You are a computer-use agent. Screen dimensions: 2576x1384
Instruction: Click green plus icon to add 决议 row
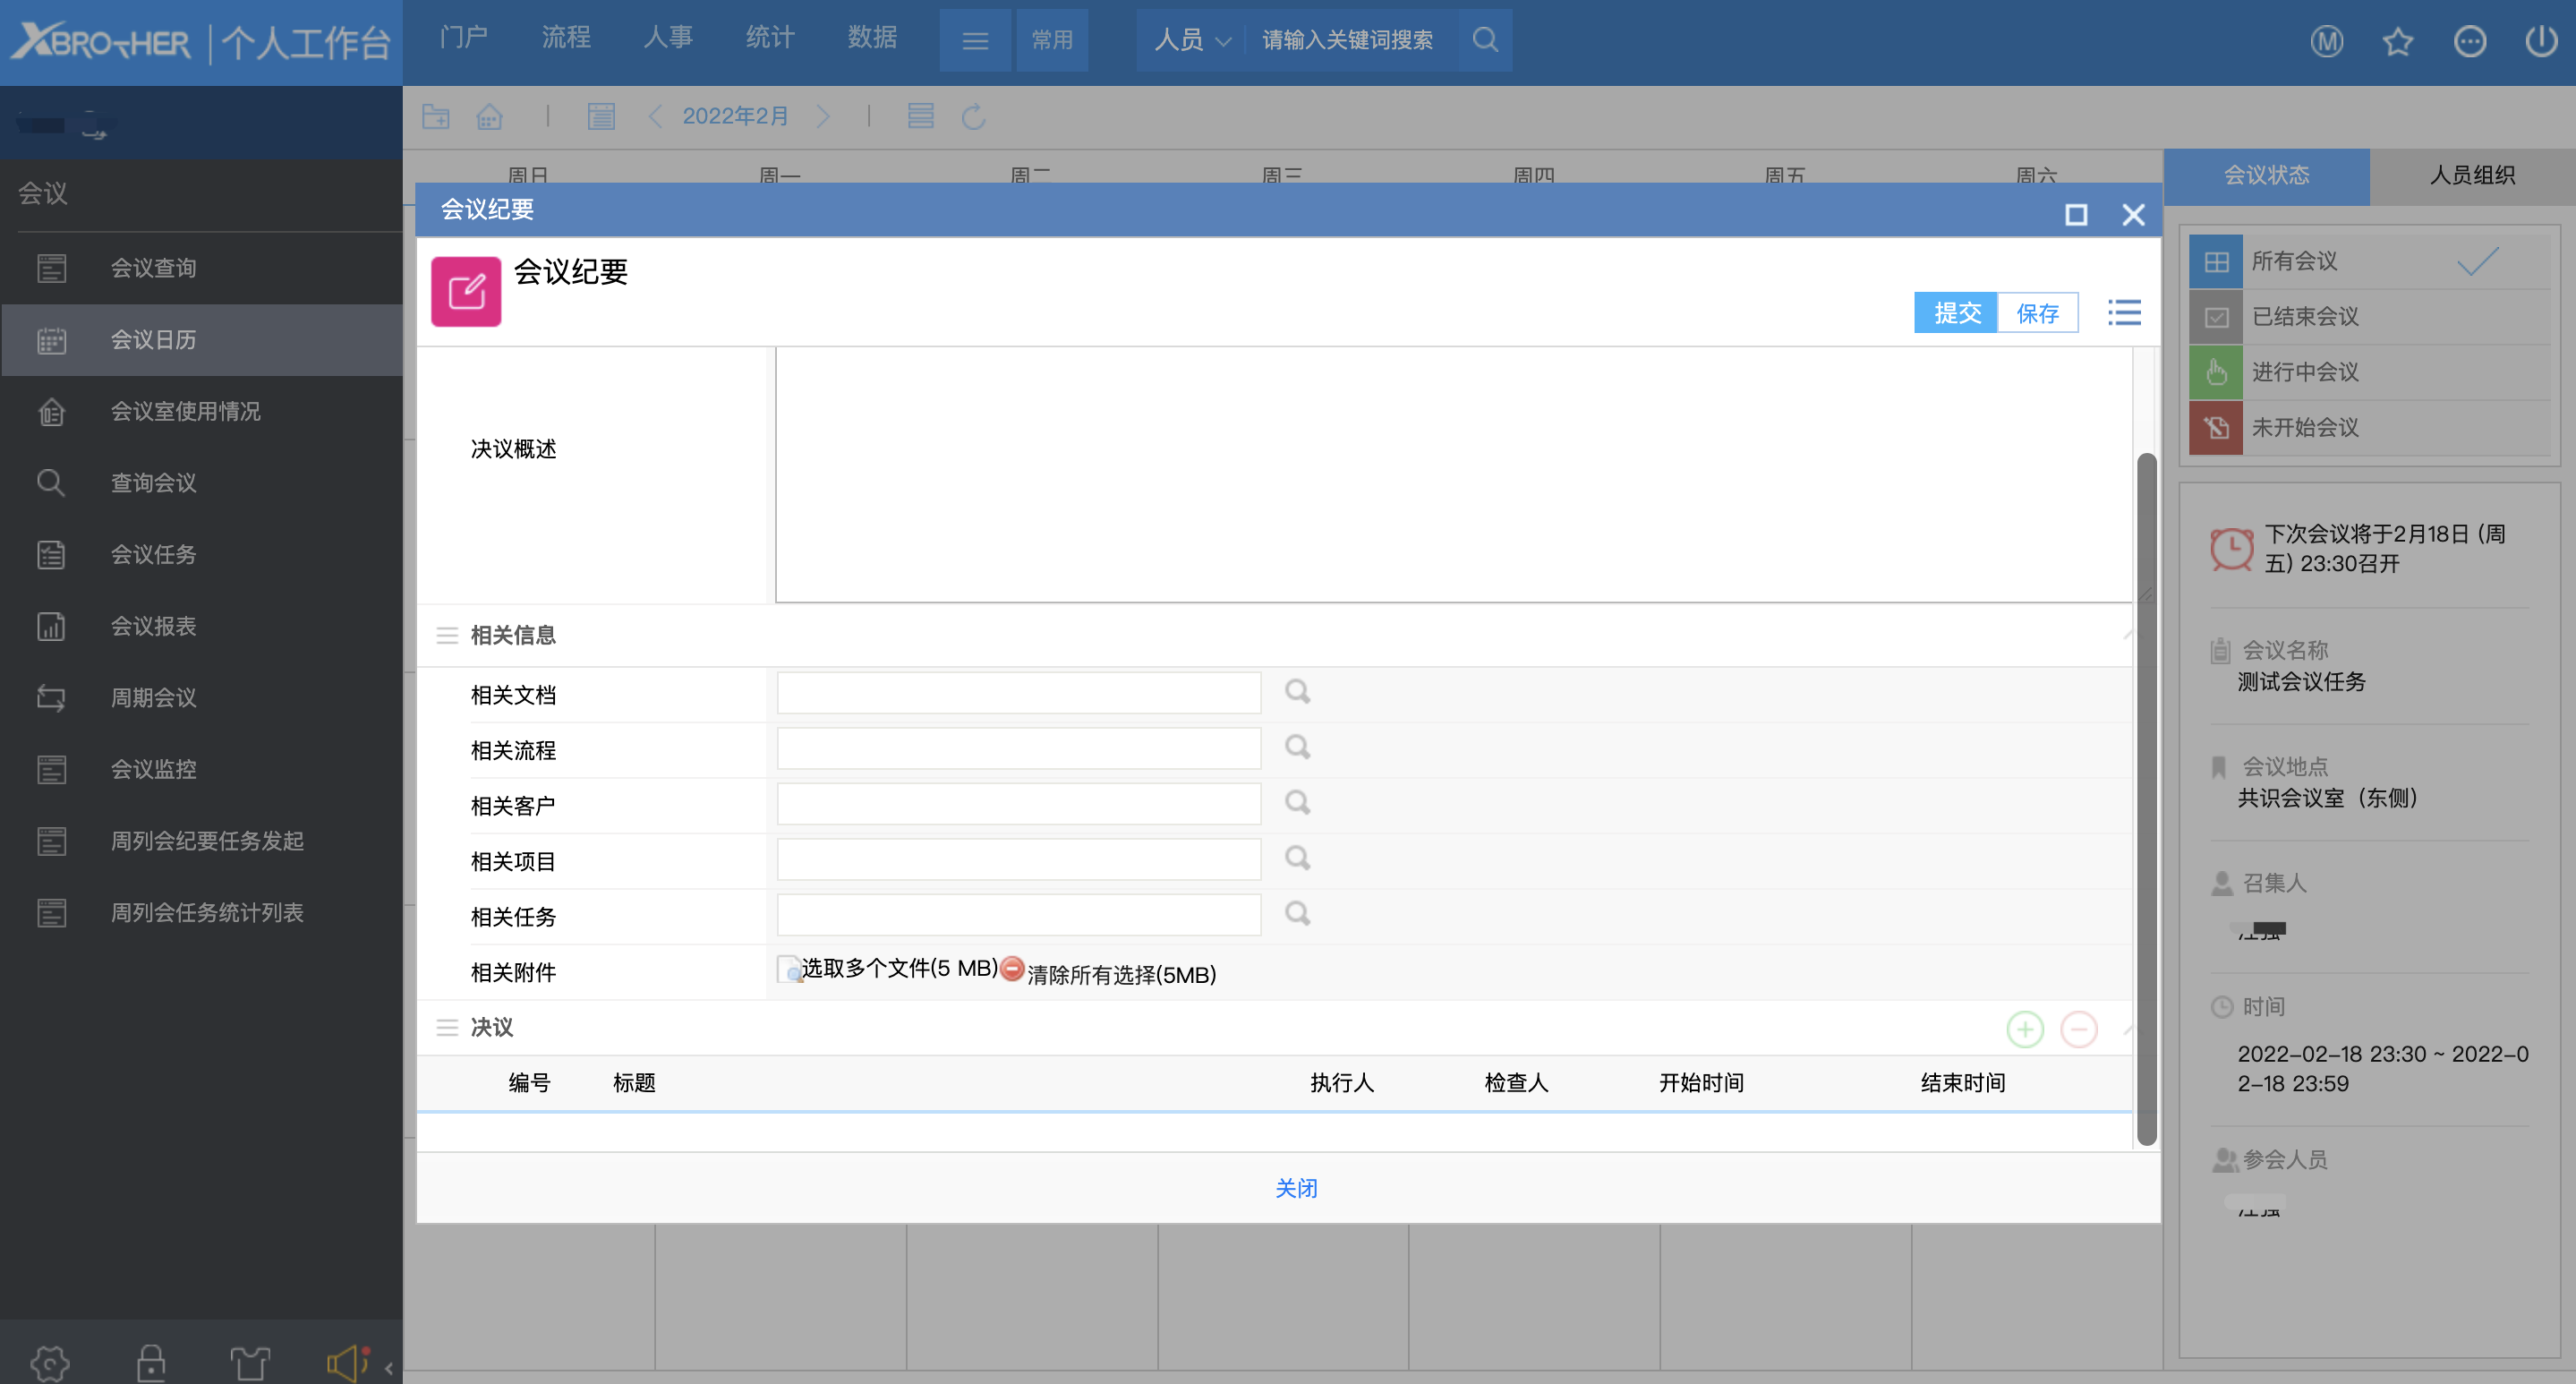(2024, 1029)
